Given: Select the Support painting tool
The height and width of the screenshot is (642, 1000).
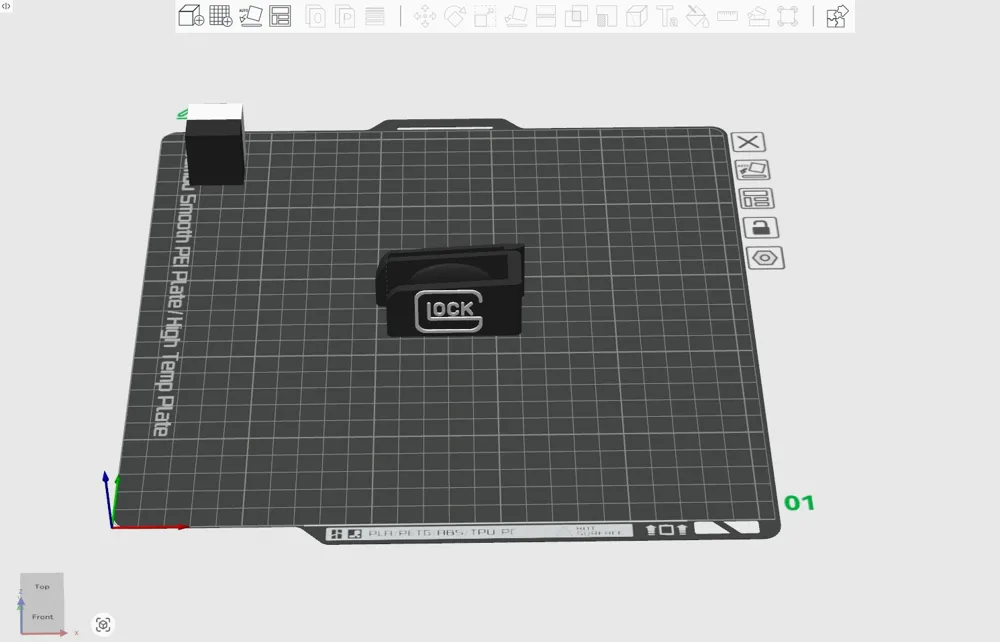Looking at the screenshot, I should point(607,16).
